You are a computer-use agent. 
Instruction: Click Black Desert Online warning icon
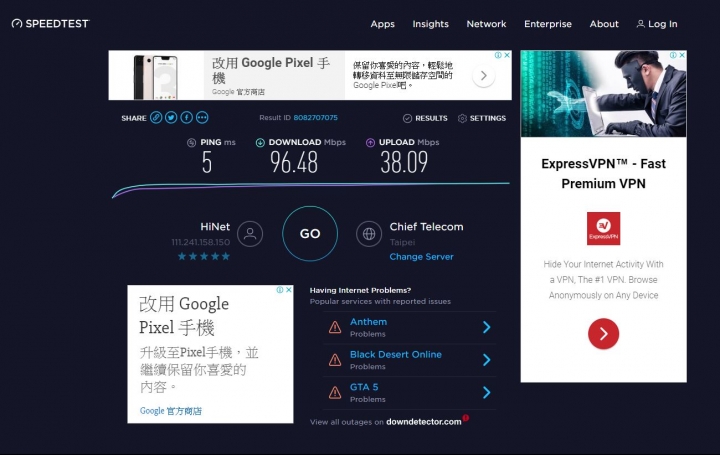click(x=335, y=360)
